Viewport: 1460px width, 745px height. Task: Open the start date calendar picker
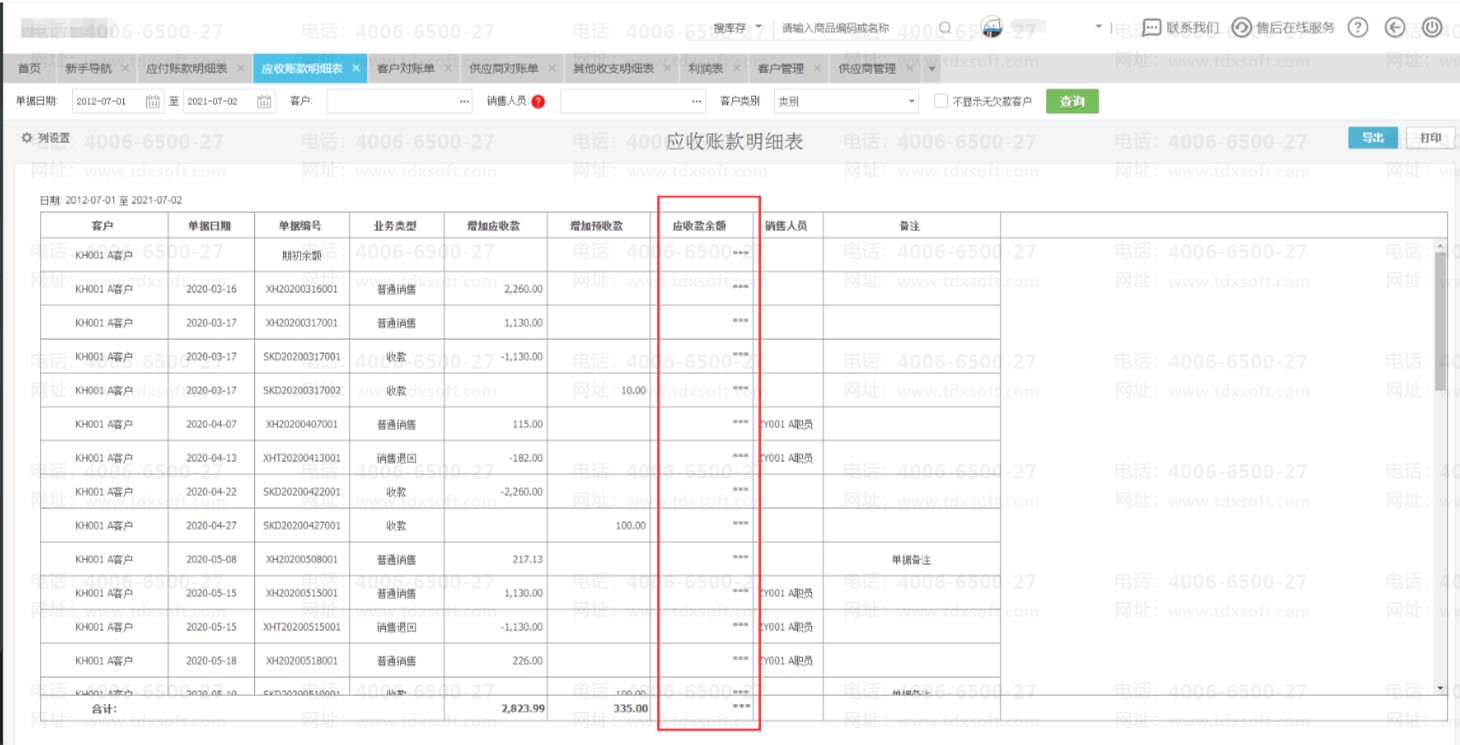pyautogui.click(x=153, y=102)
